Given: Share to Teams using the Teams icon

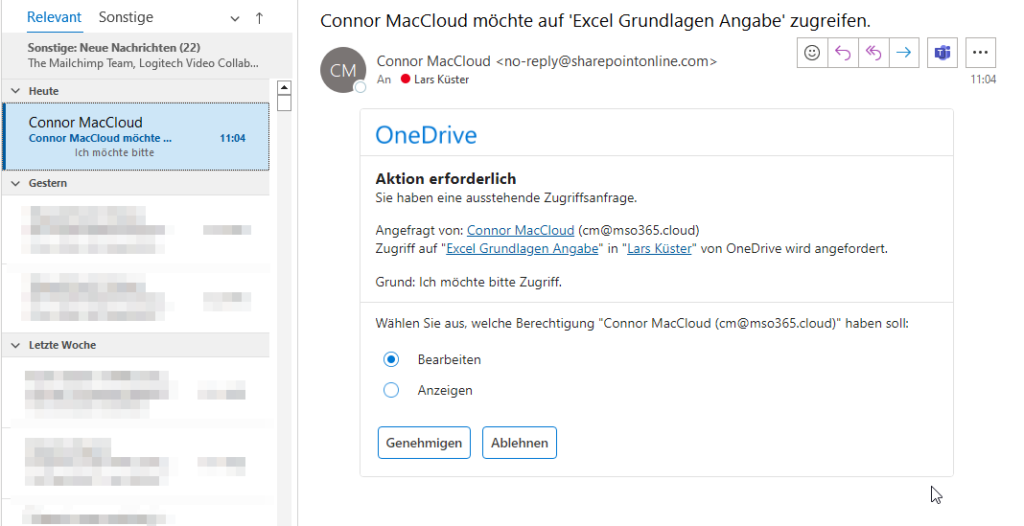Looking at the screenshot, I should pyautogui.click(x=942, y=53).
